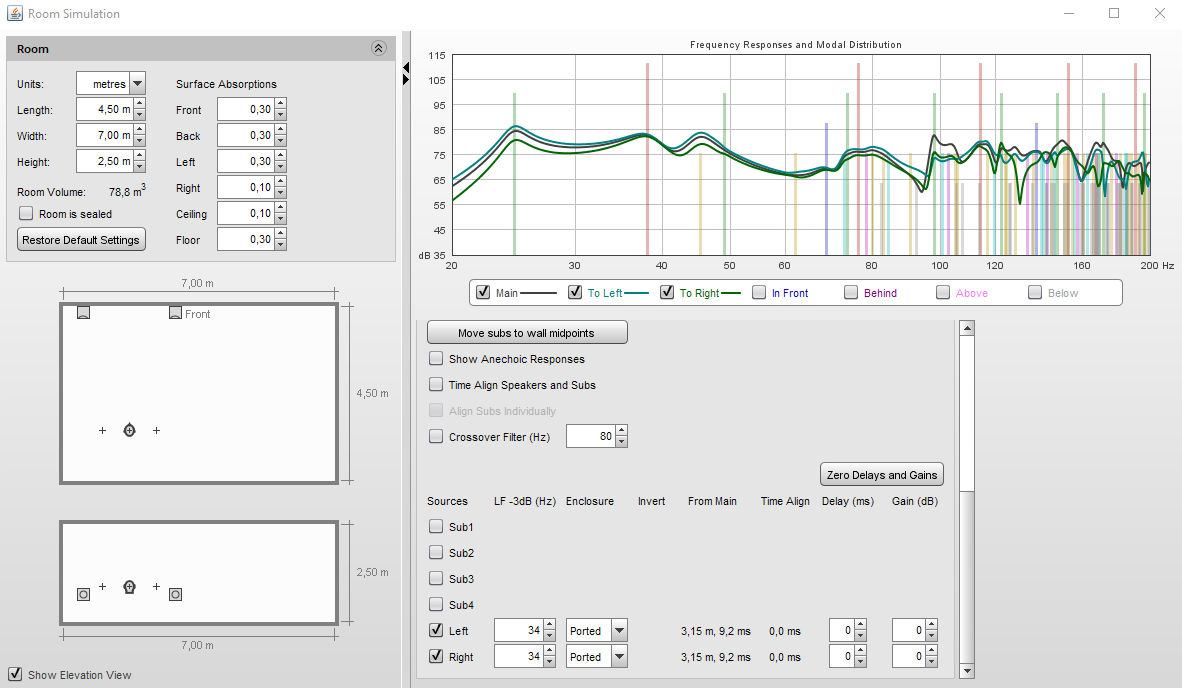
Task: Increase Left speaker Delay
Action: point(861,625)
